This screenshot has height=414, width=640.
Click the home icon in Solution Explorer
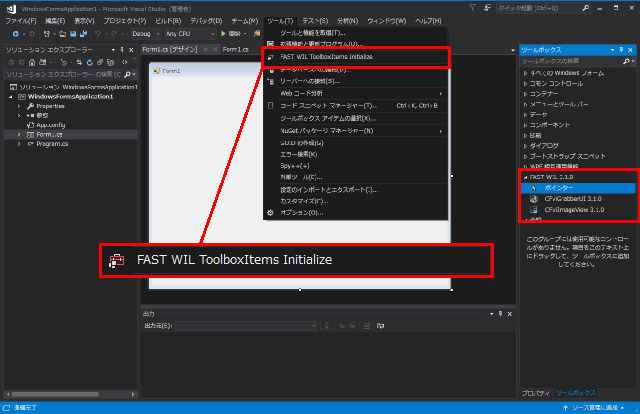point(32,62)
